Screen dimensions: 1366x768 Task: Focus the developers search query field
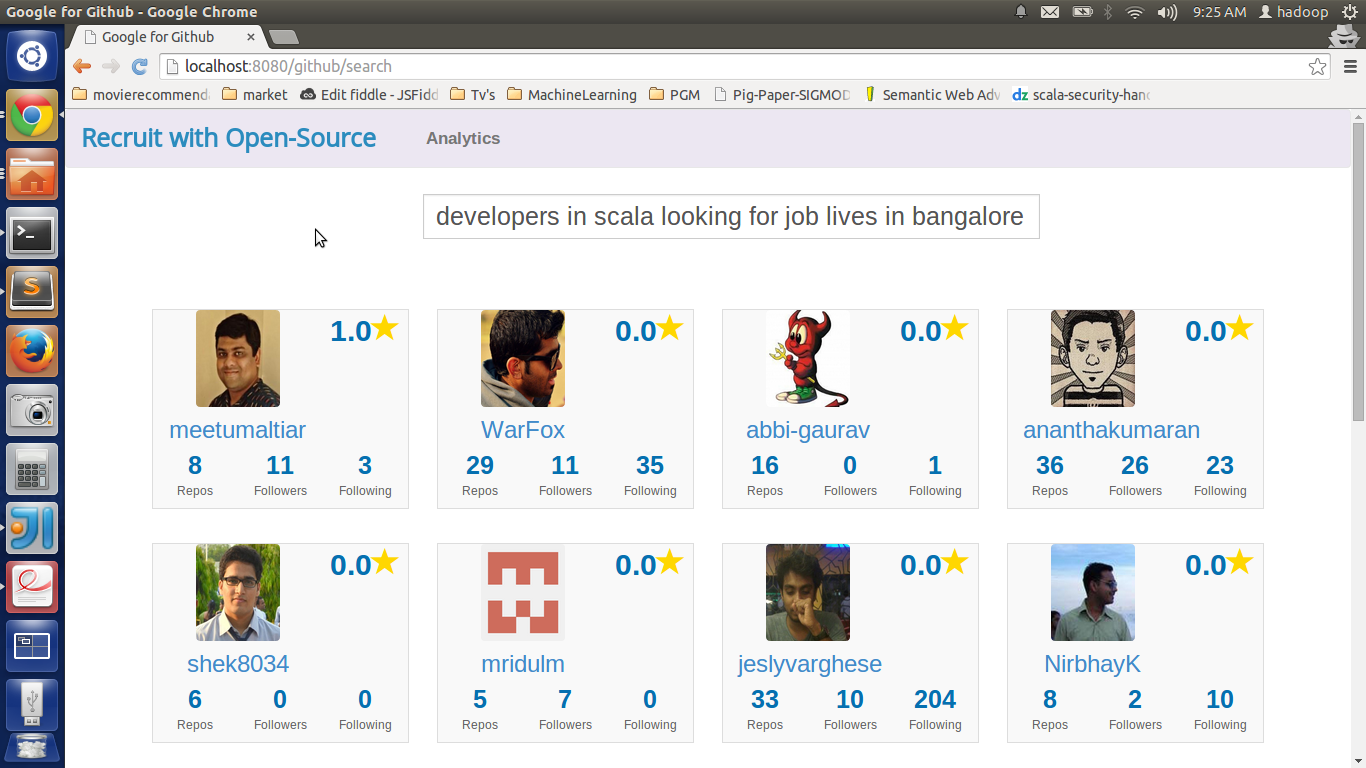click(731, 217)
